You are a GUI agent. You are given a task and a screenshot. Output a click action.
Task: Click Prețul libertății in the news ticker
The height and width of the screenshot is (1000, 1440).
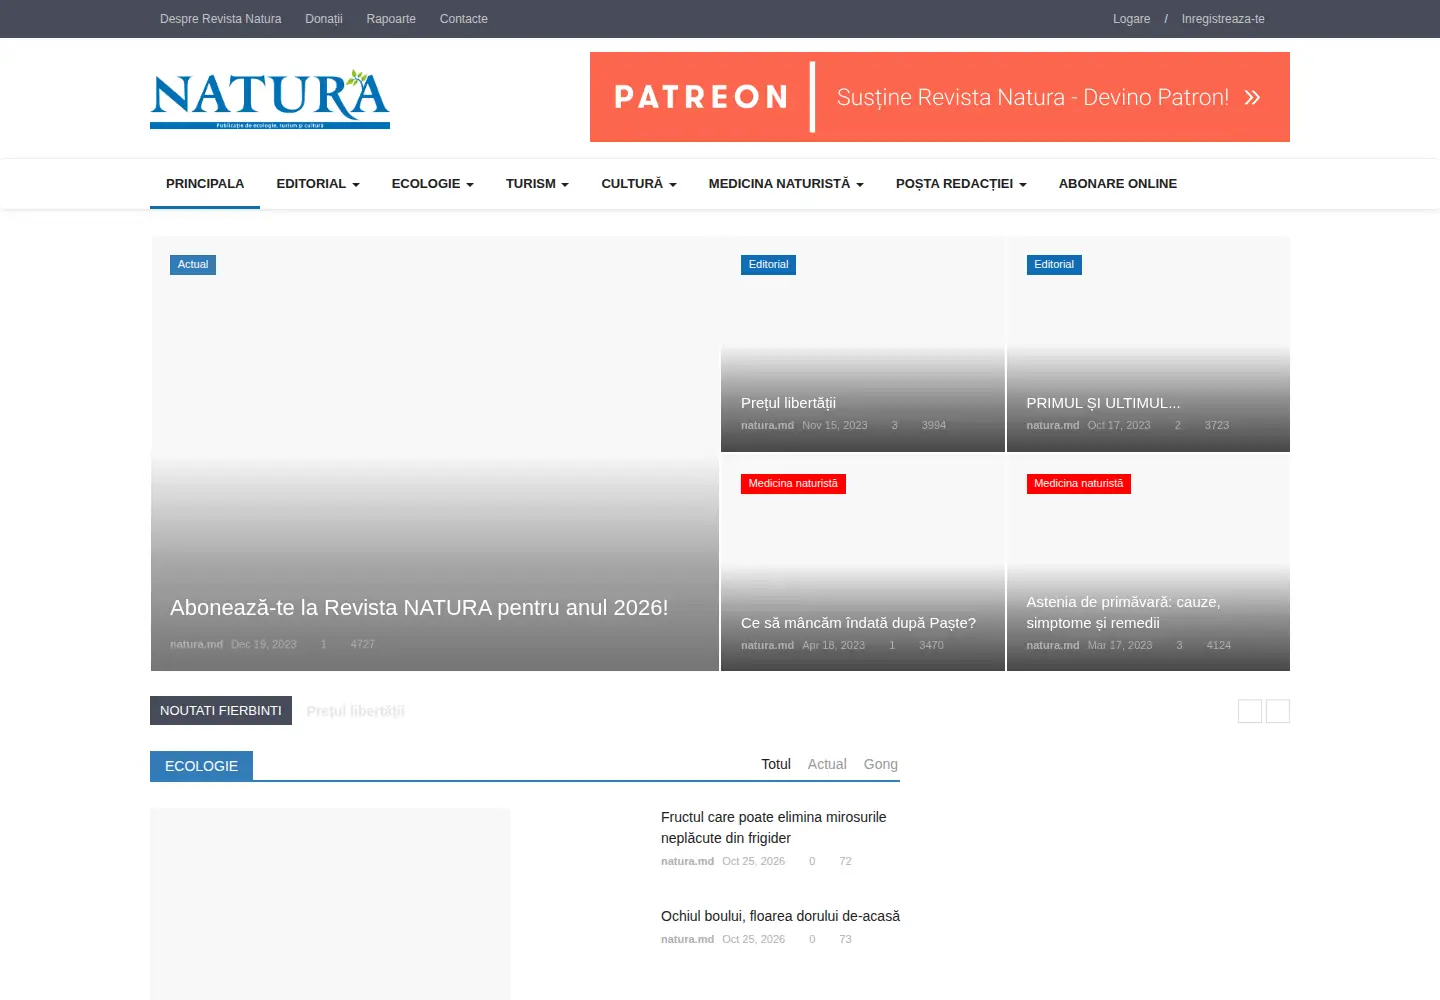click(x=355, y=711)
